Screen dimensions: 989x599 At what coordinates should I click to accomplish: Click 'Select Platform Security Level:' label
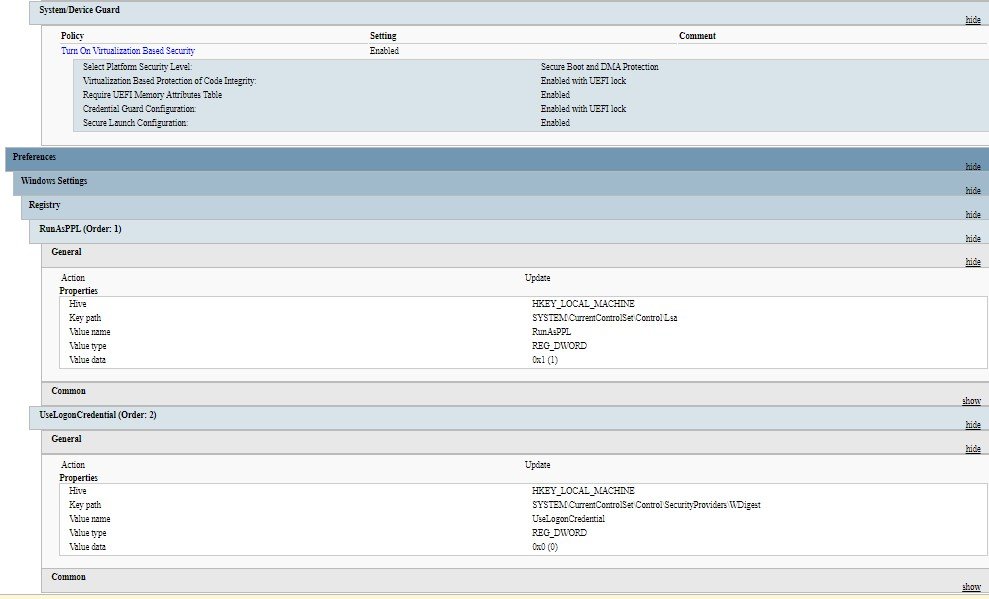click(x=138, y=67)
